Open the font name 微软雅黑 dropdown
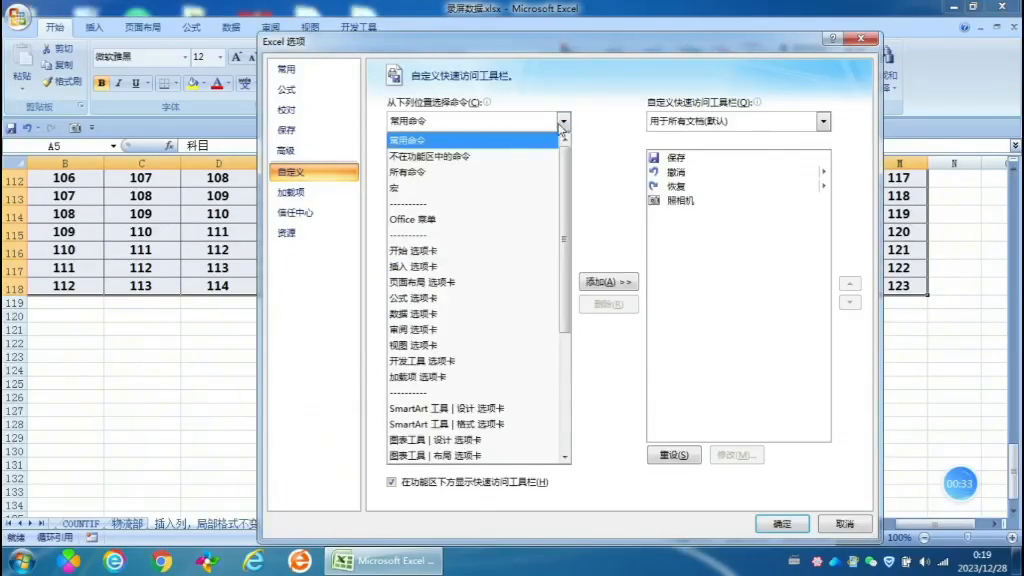 click(x=185, y=57)
